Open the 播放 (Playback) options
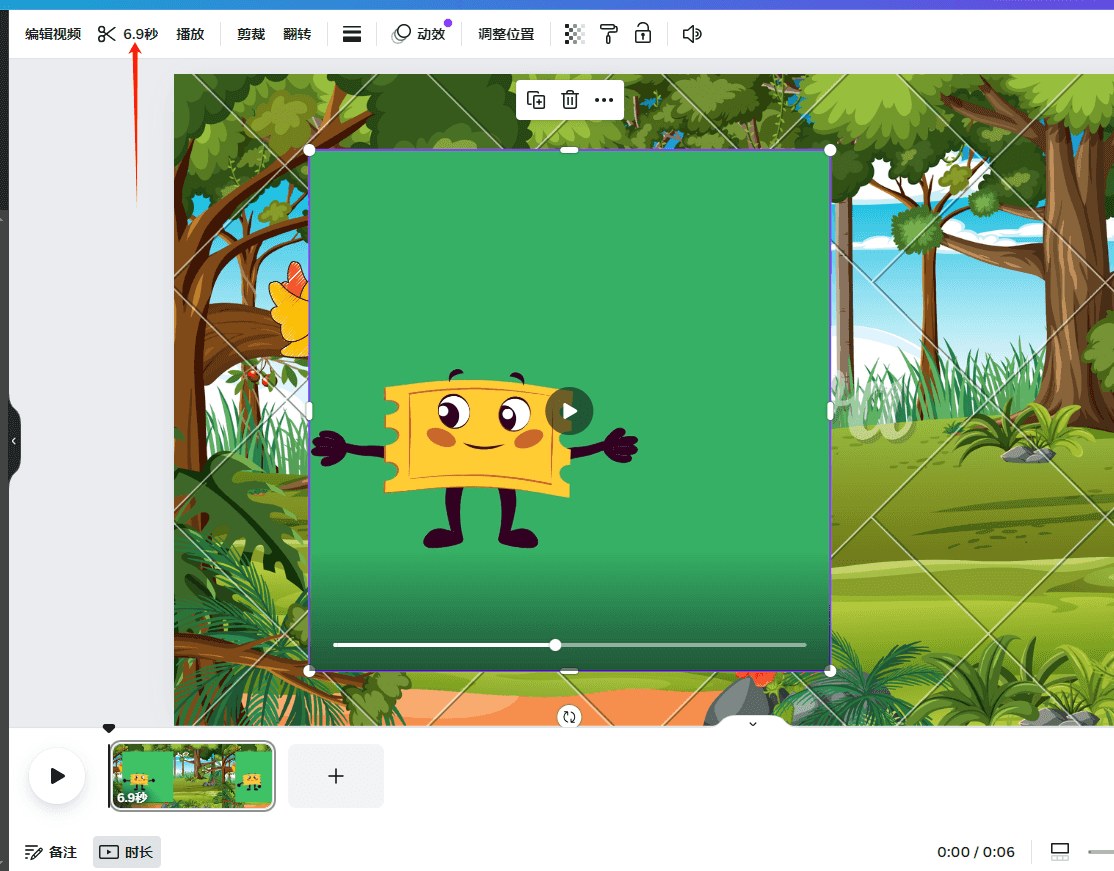The width and height of the screenshot is (1114, 871). 190,34
